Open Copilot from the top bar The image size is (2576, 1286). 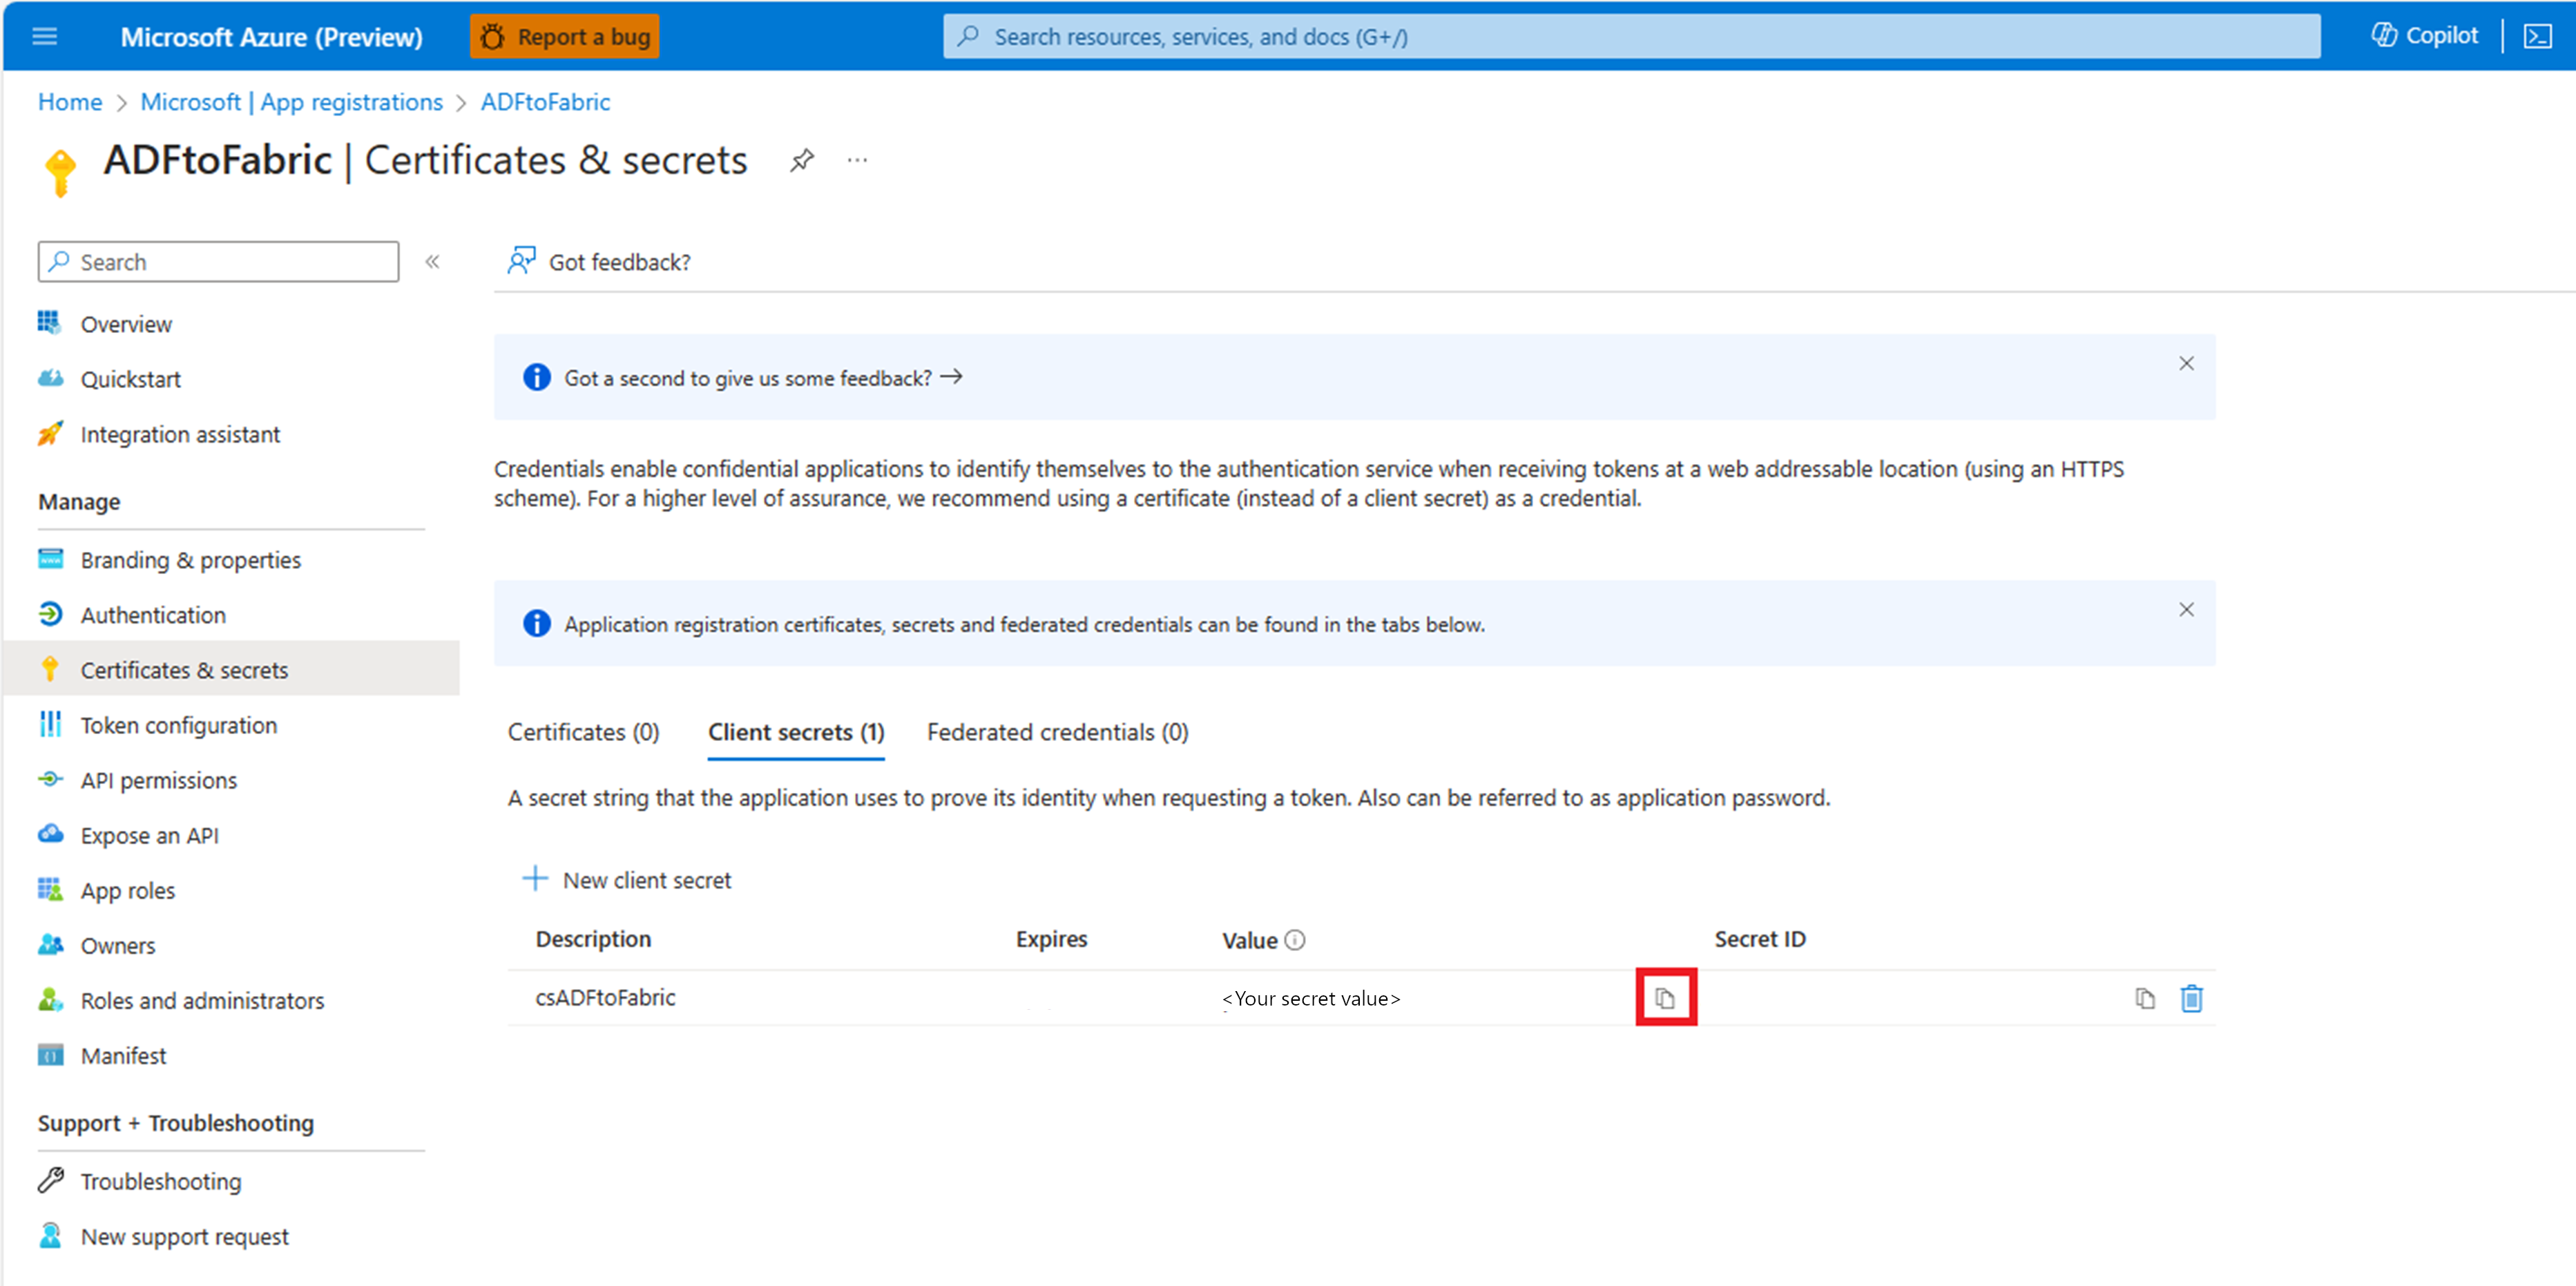(2425, 36)
